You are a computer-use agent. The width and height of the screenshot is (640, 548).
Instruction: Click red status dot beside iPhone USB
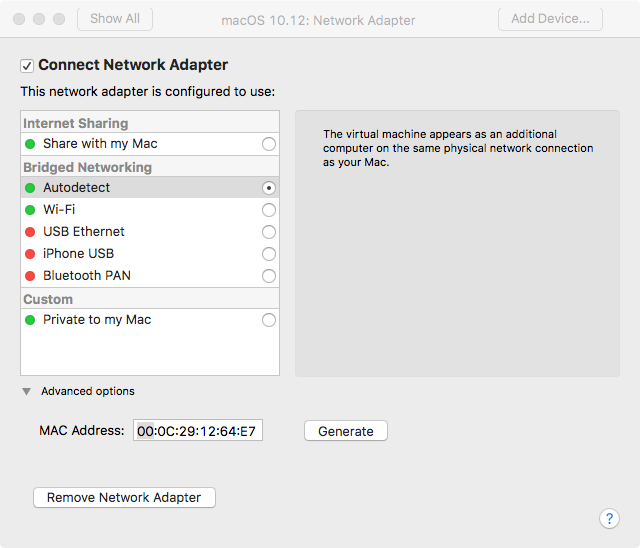(x=30, y=254)
